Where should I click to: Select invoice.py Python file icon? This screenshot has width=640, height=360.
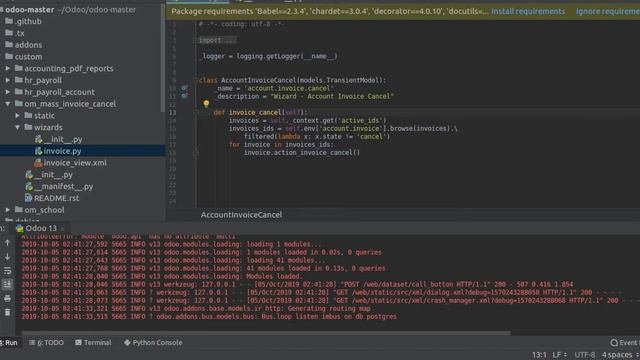pos(38,151)
